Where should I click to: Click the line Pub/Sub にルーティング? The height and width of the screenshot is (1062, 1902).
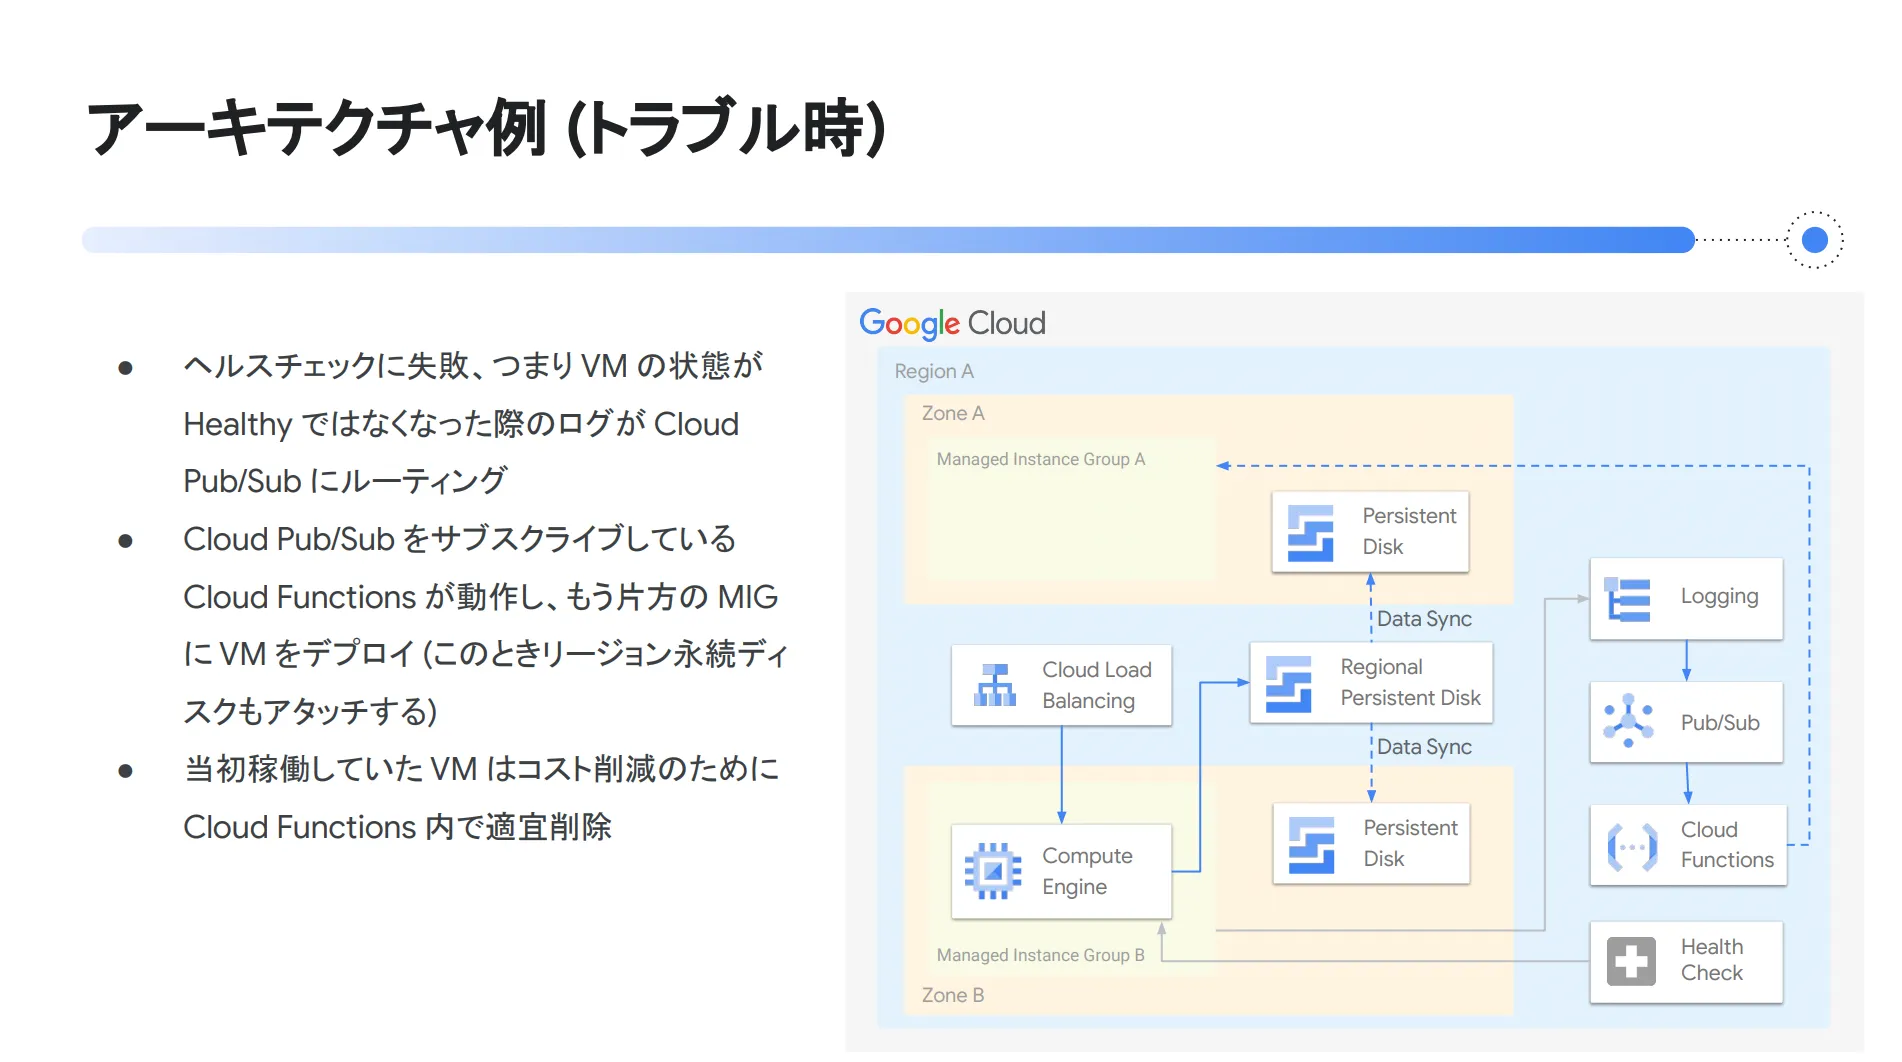click(x=345, y=481)
